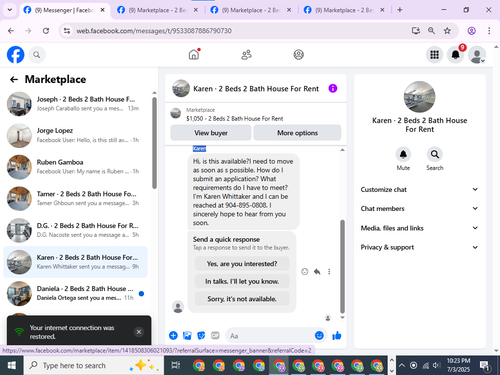Open the account profile avatar menu

(x=477, y=55)
